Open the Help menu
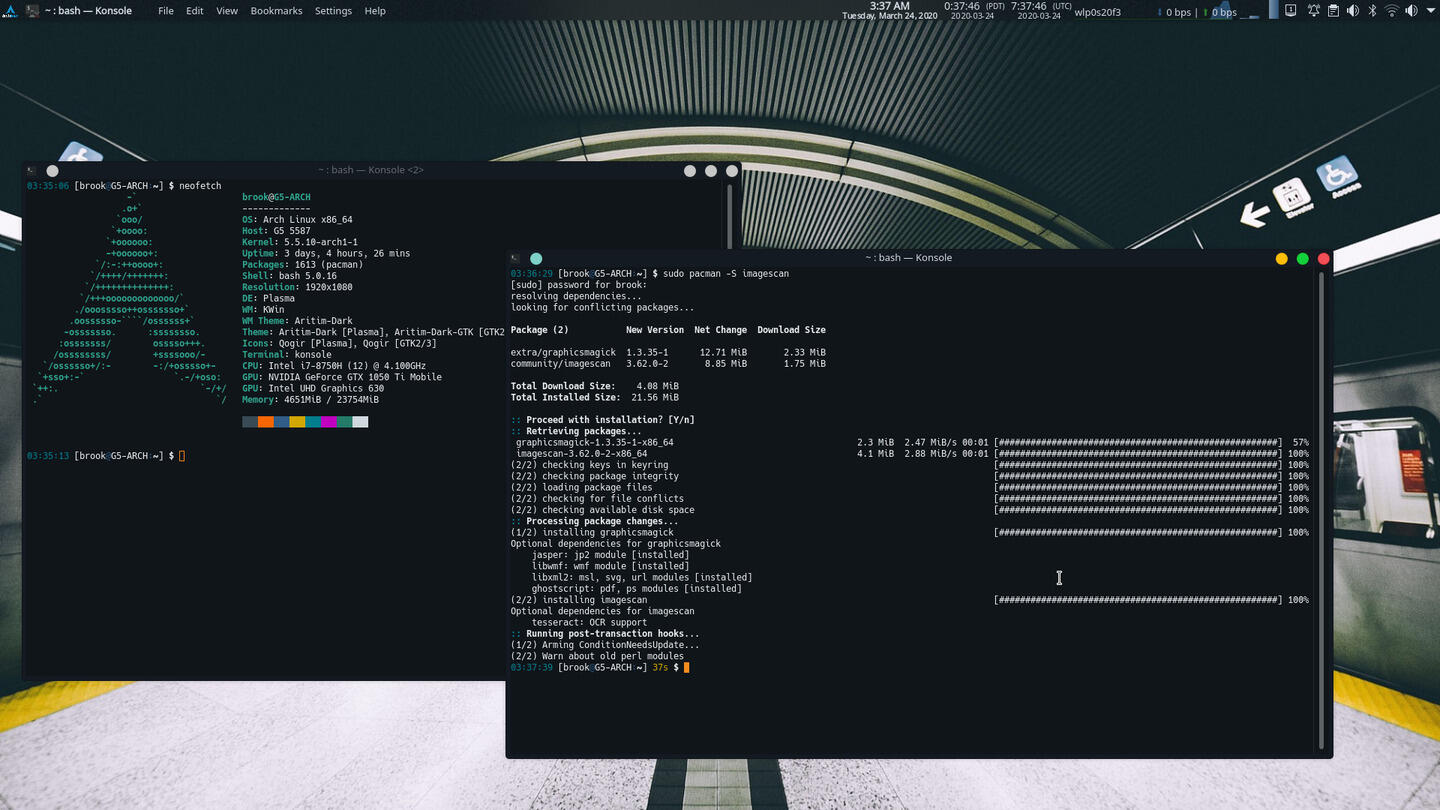This screenshot has width=1440, height=810. [375, 11]
